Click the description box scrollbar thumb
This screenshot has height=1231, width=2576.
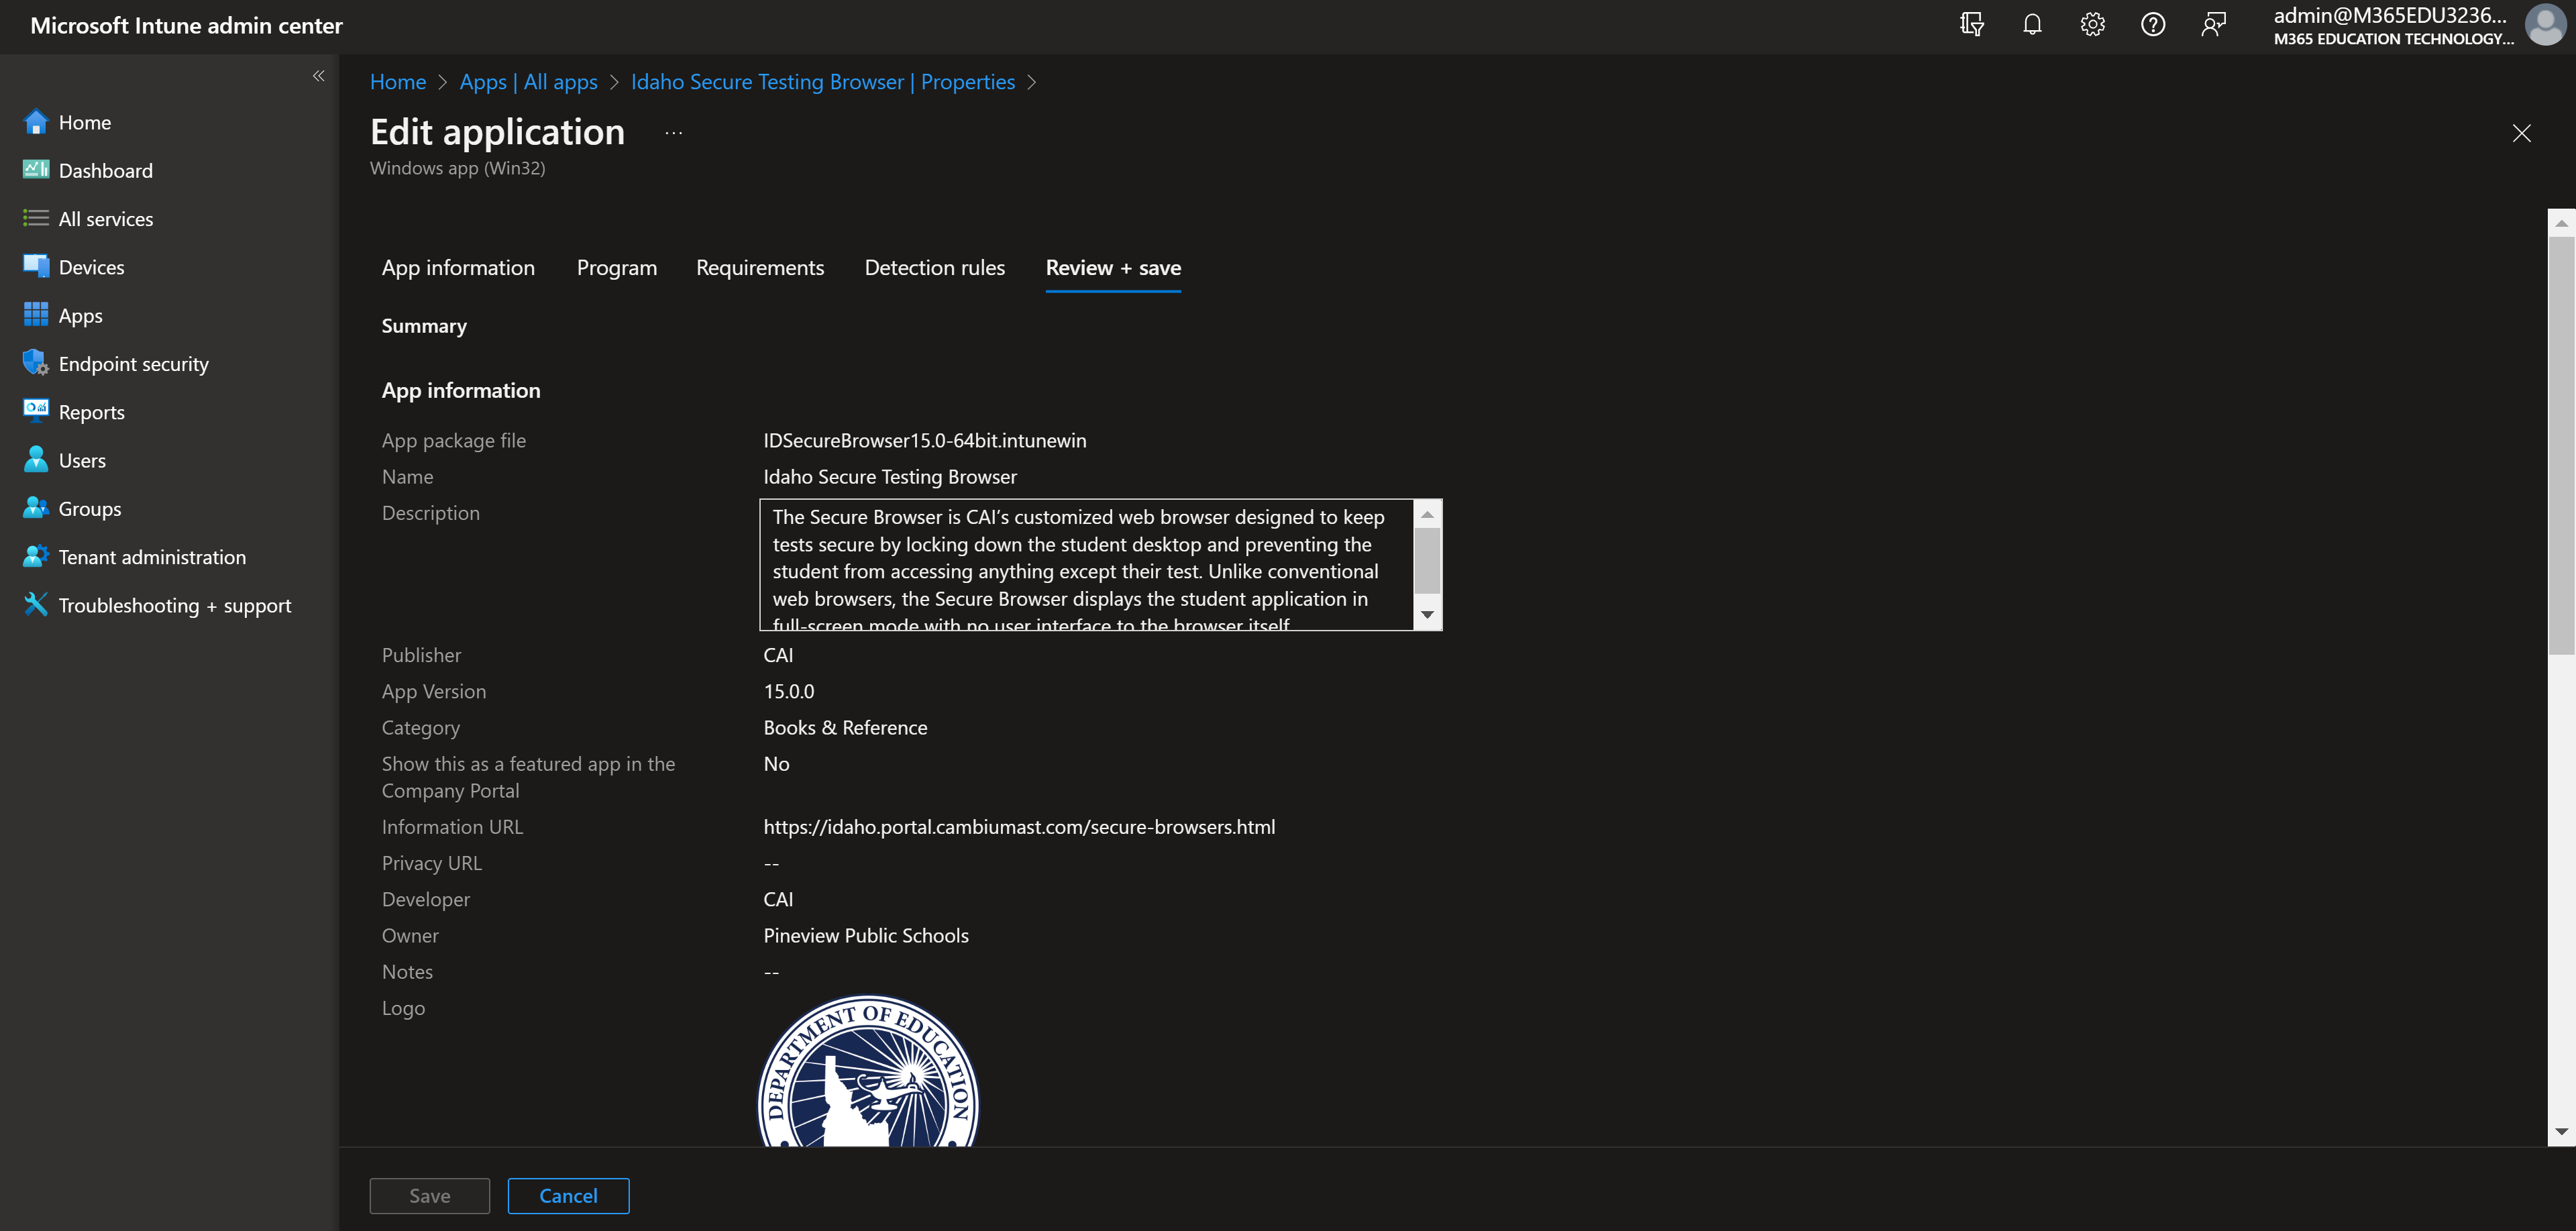tap(1427, 561)
